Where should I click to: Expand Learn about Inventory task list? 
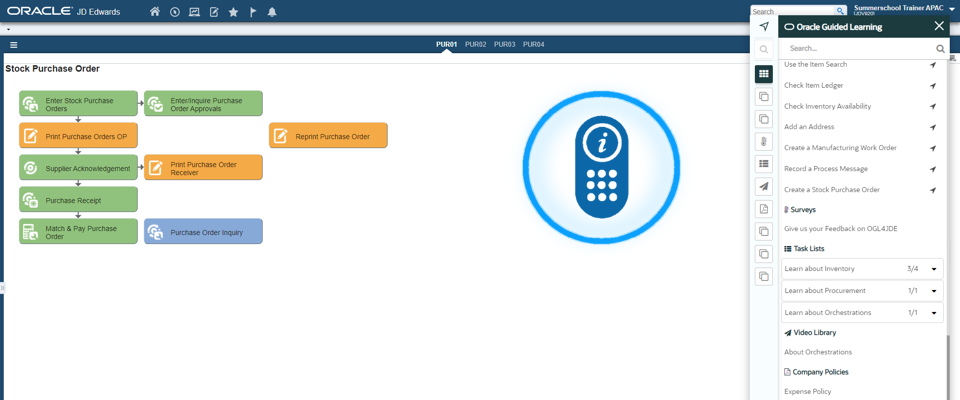[934, 269]
